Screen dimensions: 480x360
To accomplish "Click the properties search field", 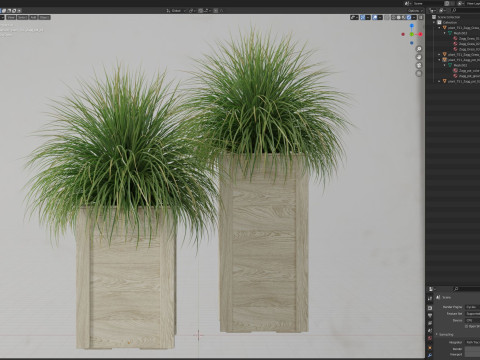I will click(467, 289).
